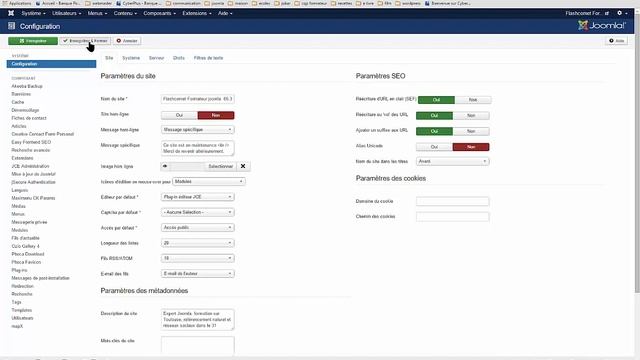640x360 pixels.
Task: Open the Éditeur par défaut dropdown
Action: [x=198, y=197]
